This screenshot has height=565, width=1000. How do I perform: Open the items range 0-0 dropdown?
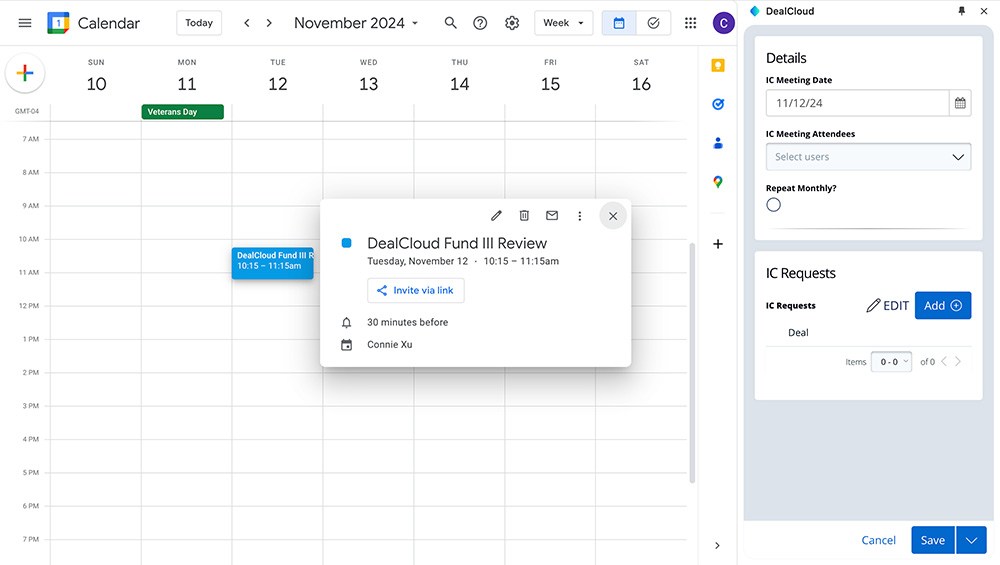(891, 362)
